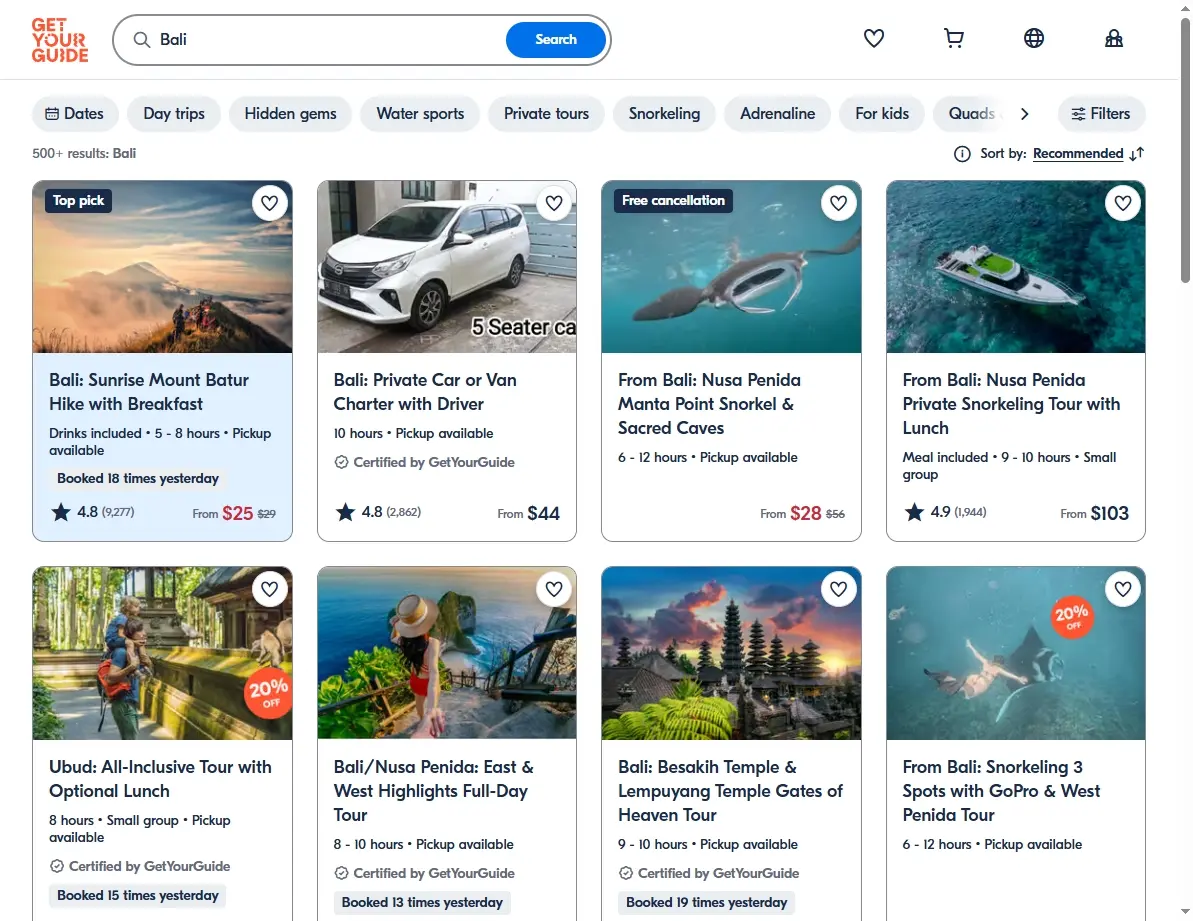Select the Hidden gems filter chip
This screenshot has height=921, width=1193.
tap(290, 114)
